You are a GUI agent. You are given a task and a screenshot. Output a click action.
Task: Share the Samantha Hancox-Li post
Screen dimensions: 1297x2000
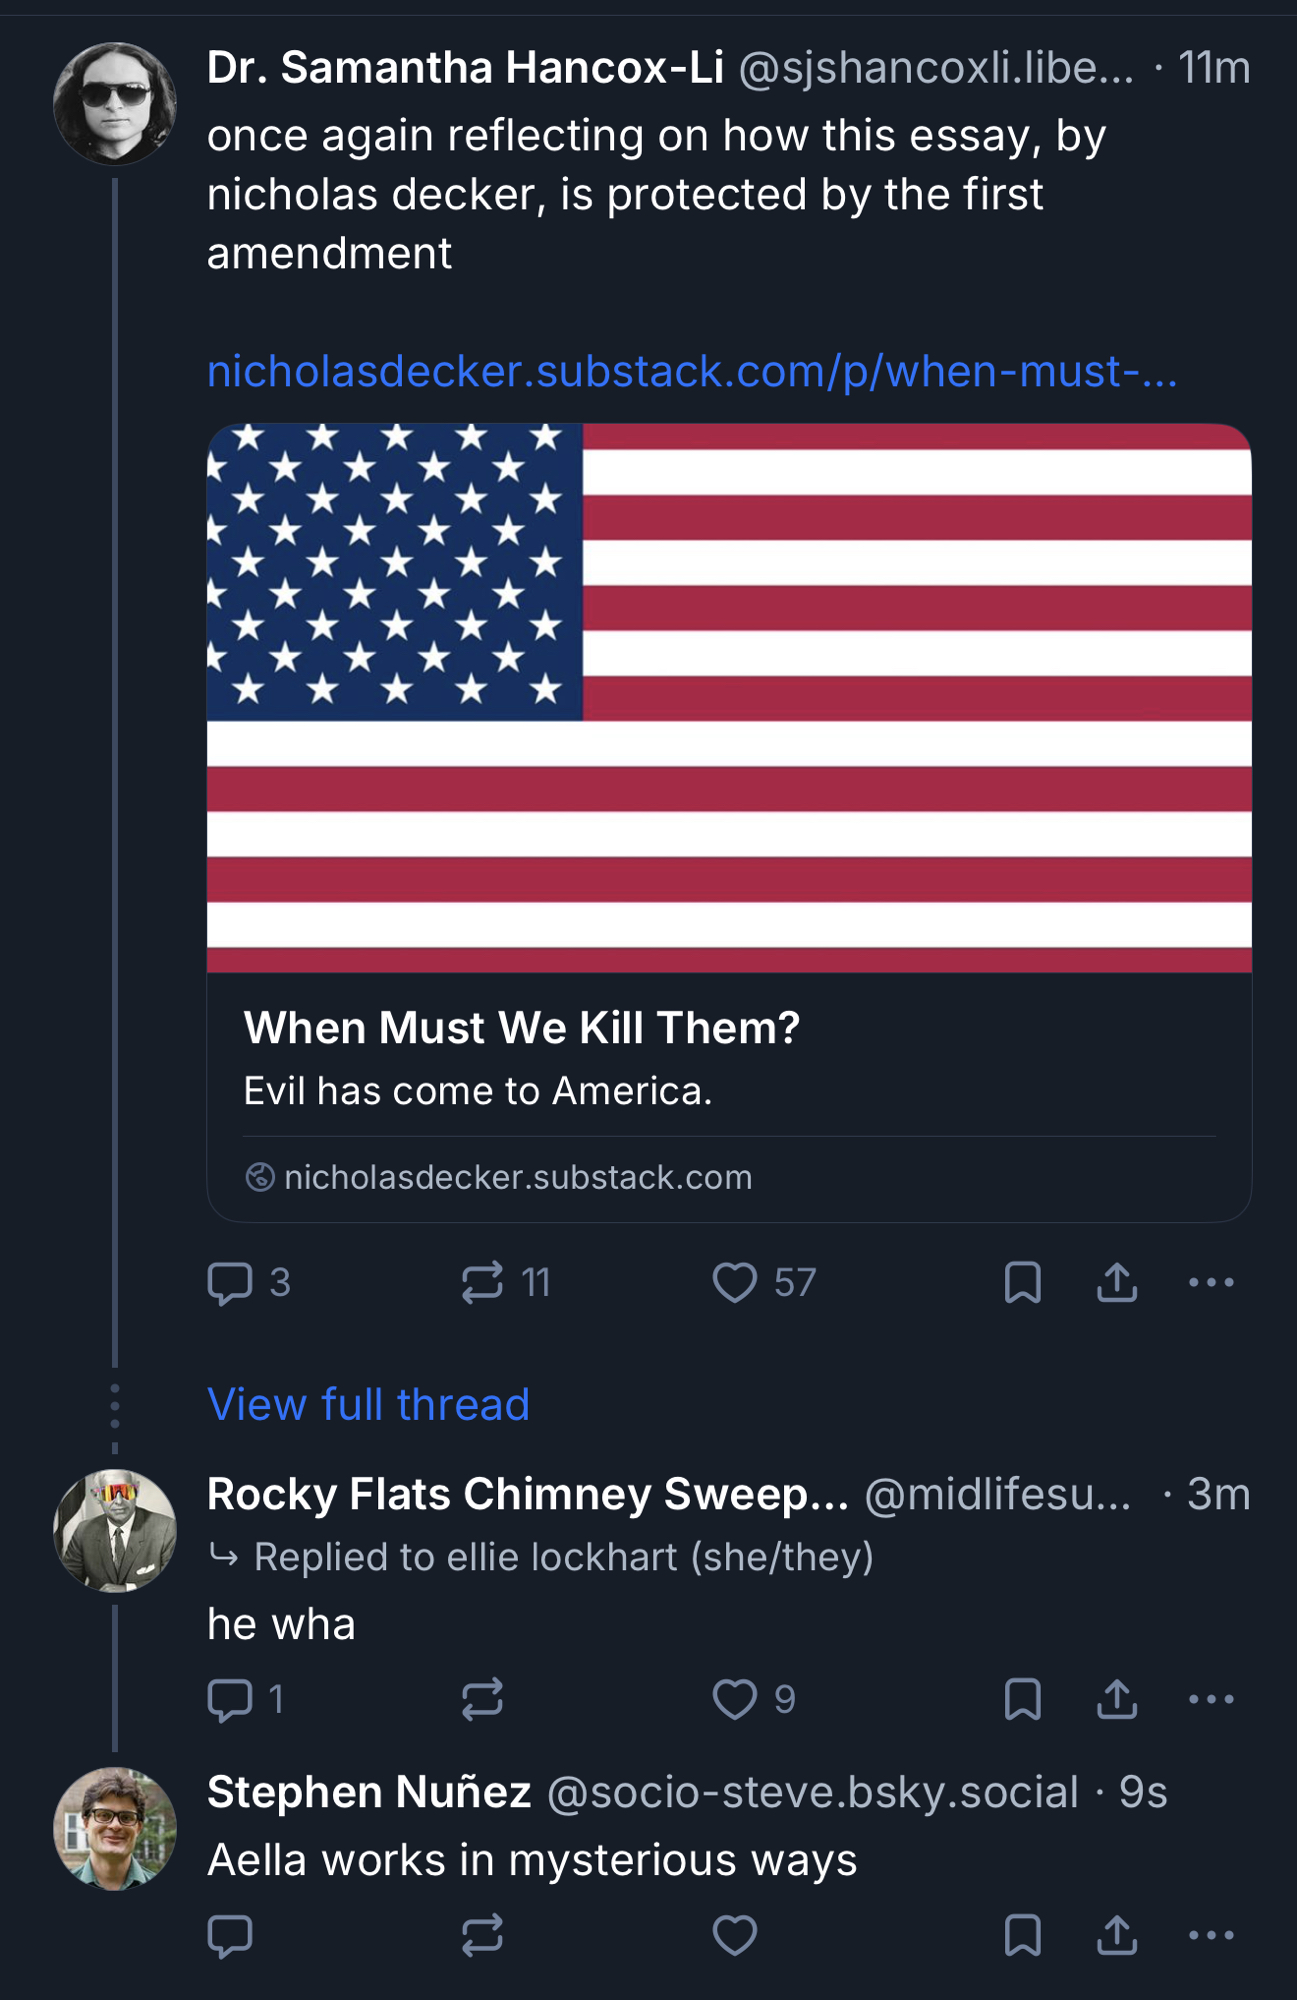[1116, 1283]
